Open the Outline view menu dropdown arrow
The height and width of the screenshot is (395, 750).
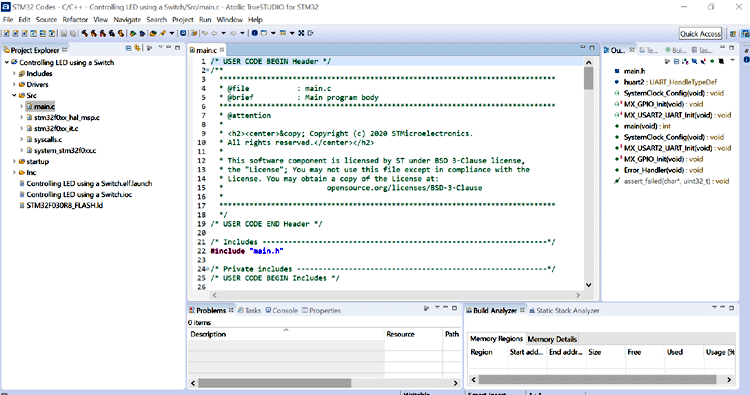(x=732, y=60)
